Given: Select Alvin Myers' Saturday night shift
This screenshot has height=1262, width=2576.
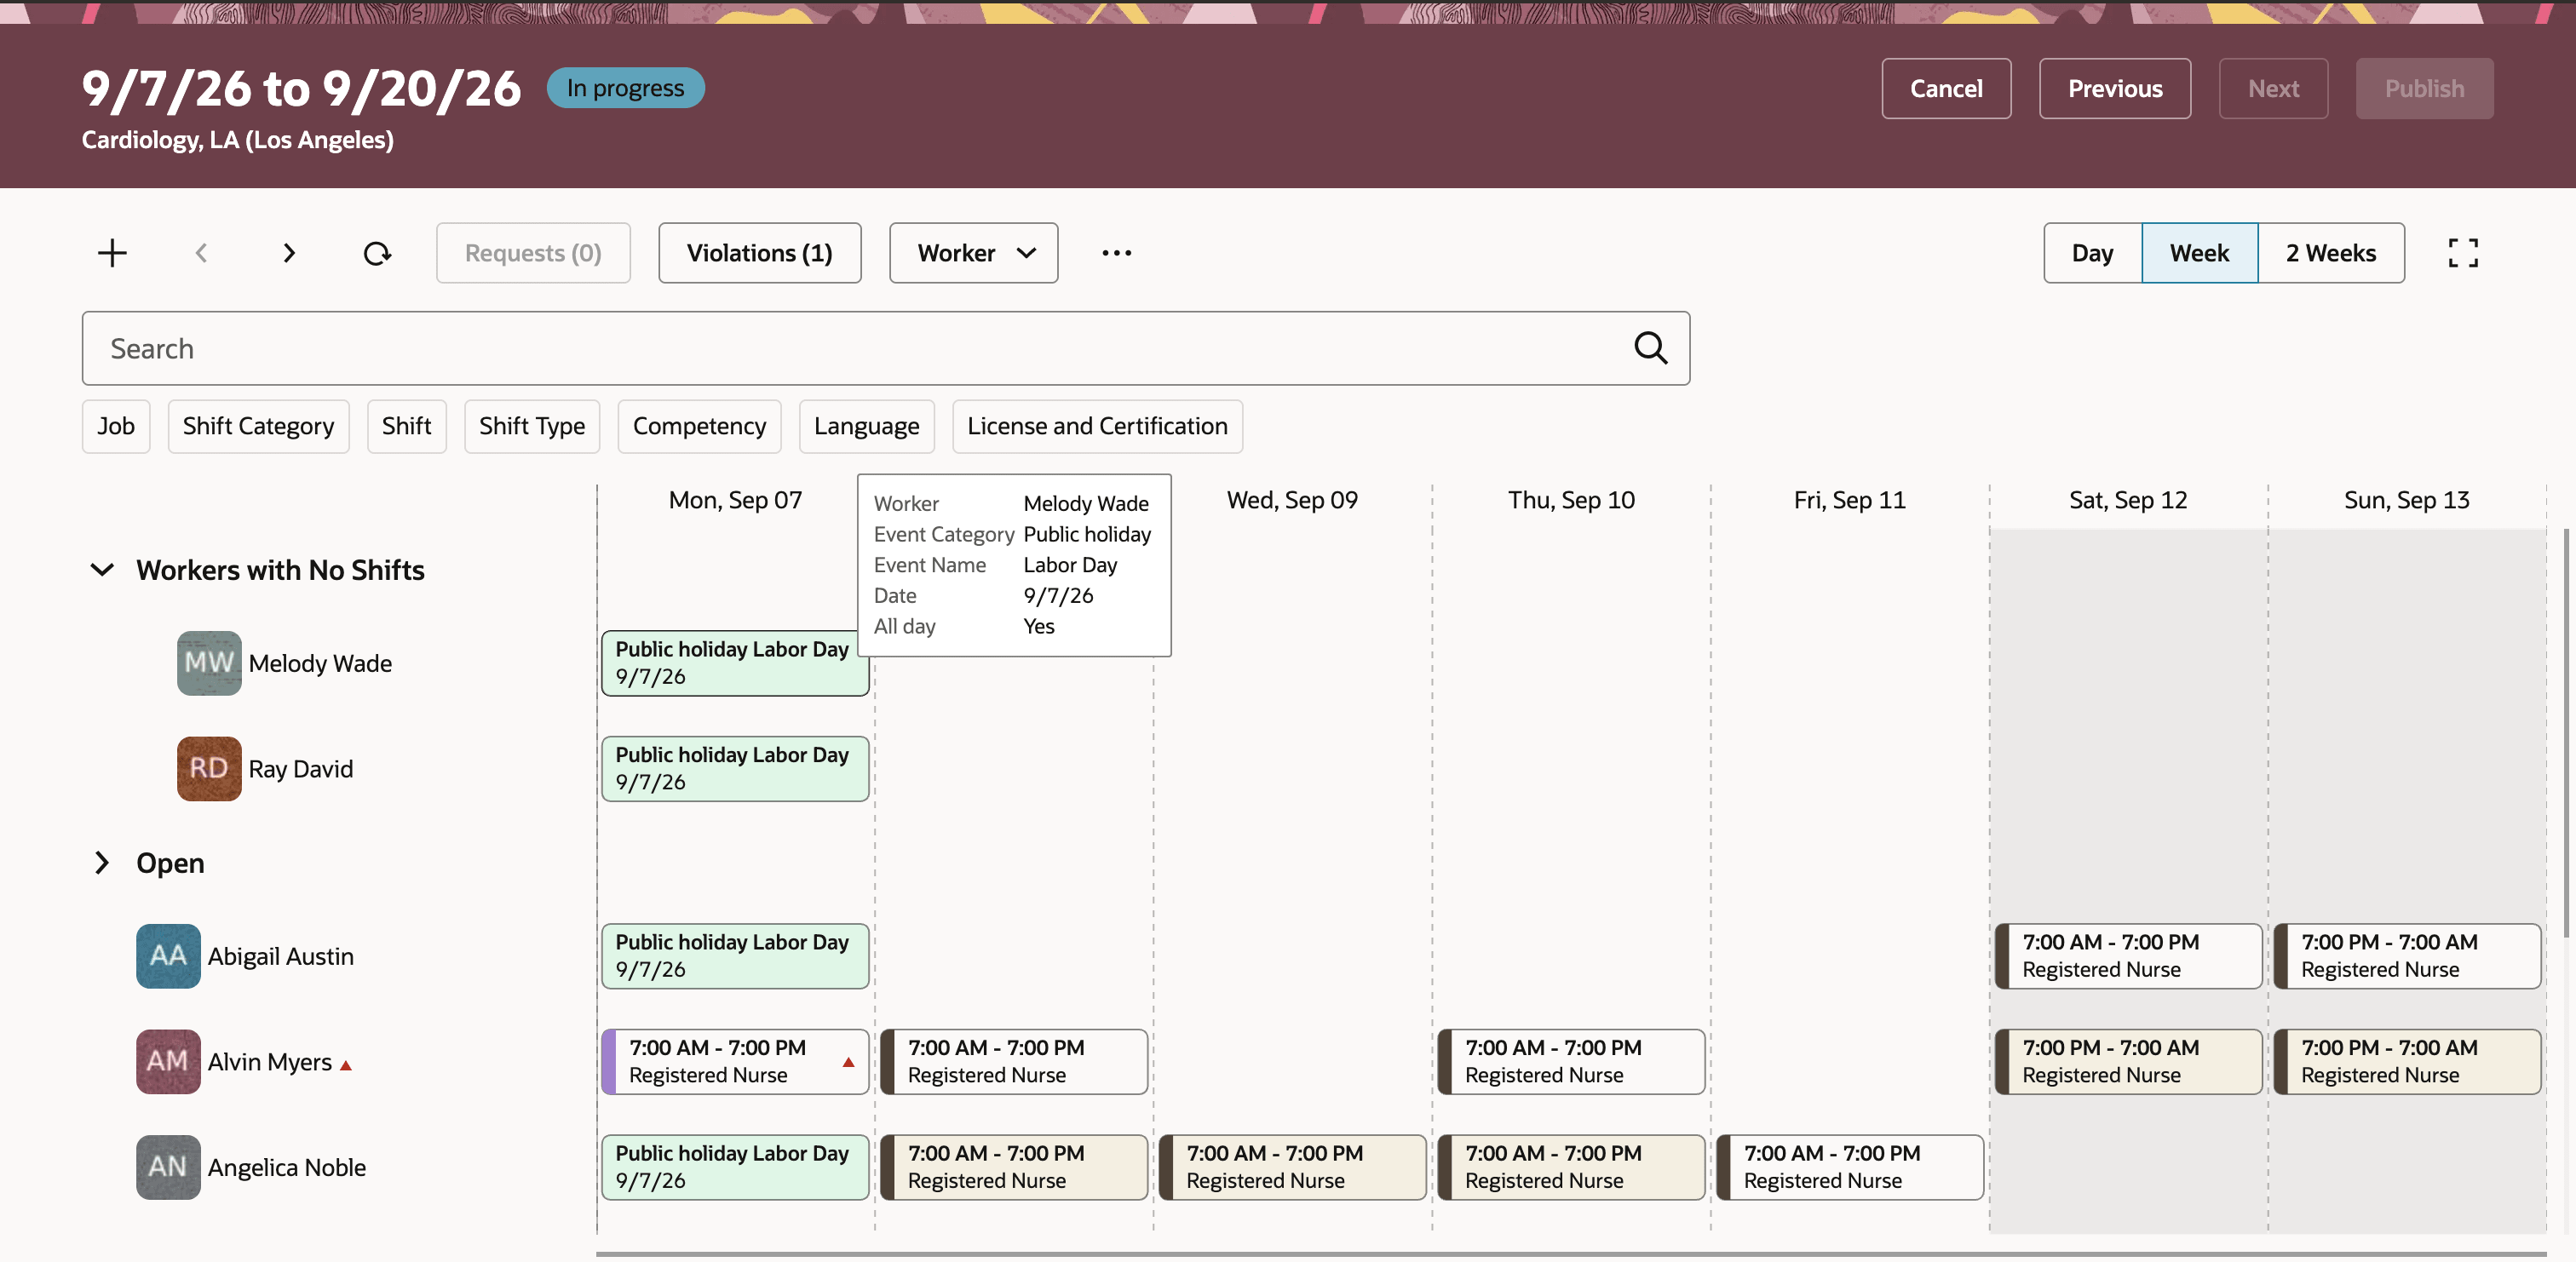Looking at the screenshot, I should coord(2128,1062).
